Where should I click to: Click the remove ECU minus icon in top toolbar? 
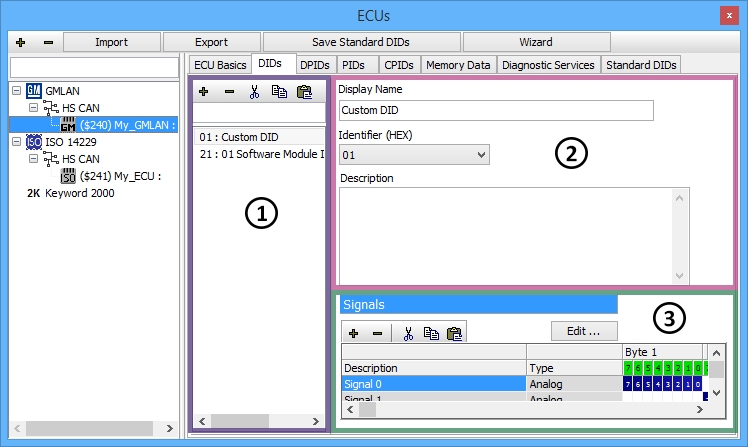coord(48,42)
